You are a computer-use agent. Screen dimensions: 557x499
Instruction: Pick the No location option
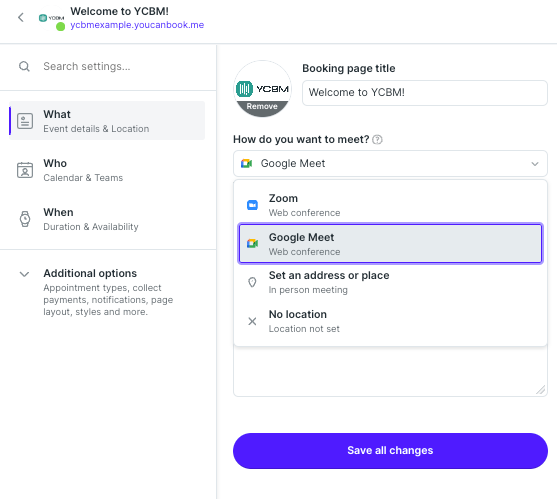tap(390, 321)
